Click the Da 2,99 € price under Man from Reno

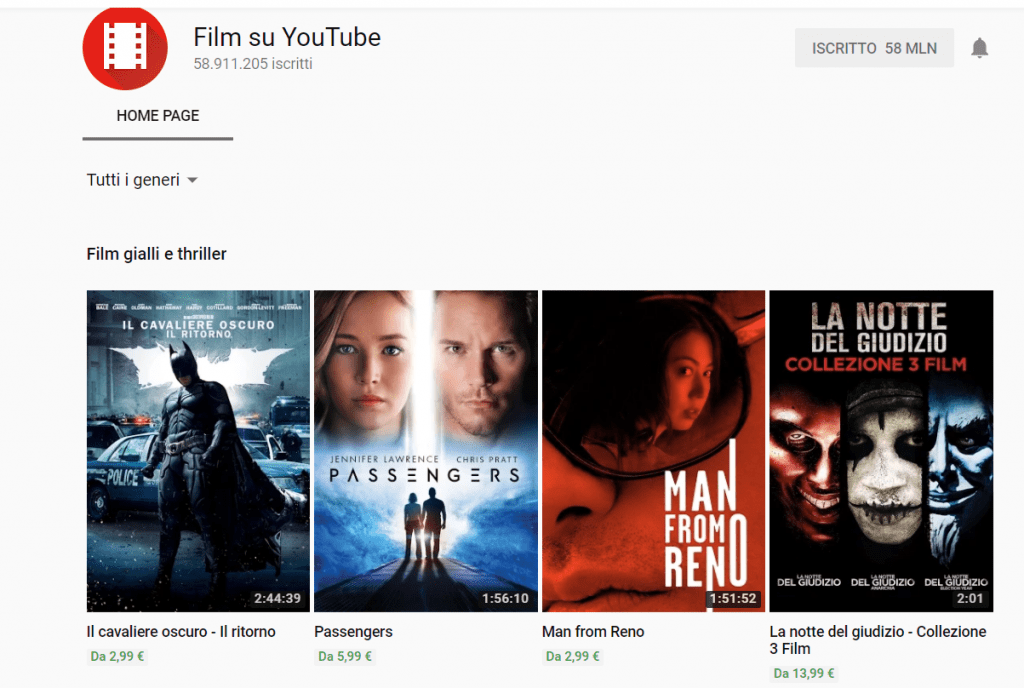click(573, 657)
